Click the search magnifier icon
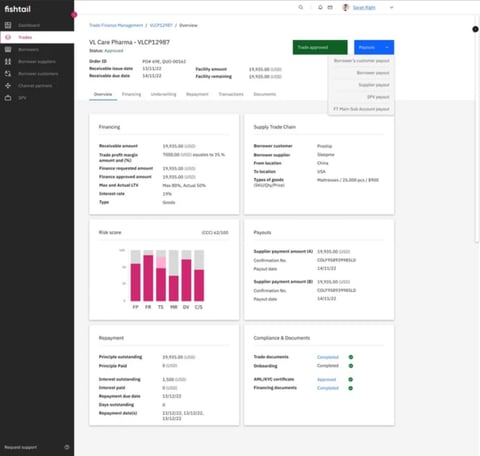Screen dimensions: 480x456 (x=301, y=7)
